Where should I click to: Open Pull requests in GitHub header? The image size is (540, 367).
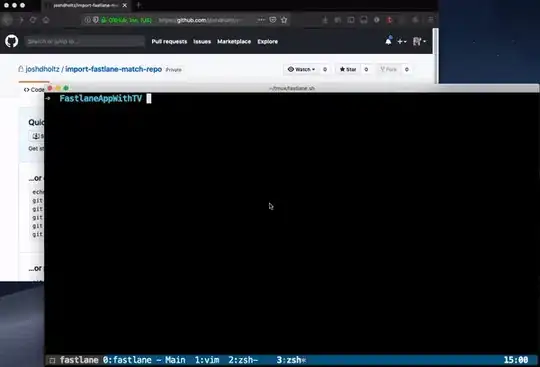pyautogui.click(x=169, y=41)
